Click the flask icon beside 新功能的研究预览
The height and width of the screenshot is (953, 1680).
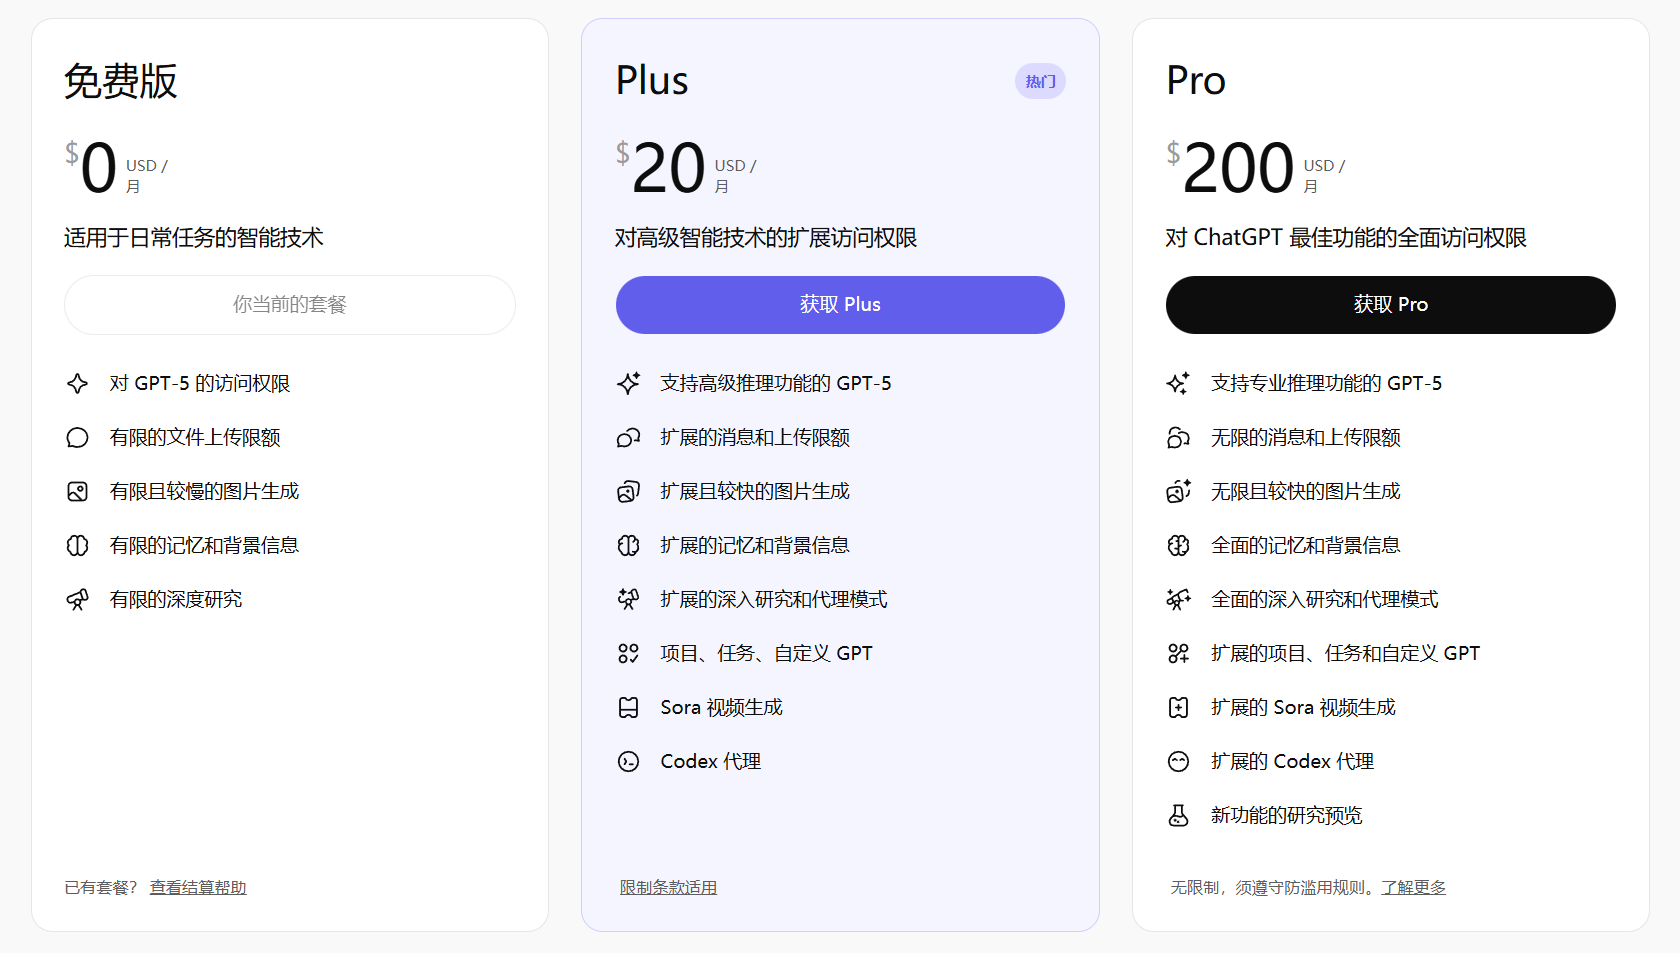coord(1179,816)
